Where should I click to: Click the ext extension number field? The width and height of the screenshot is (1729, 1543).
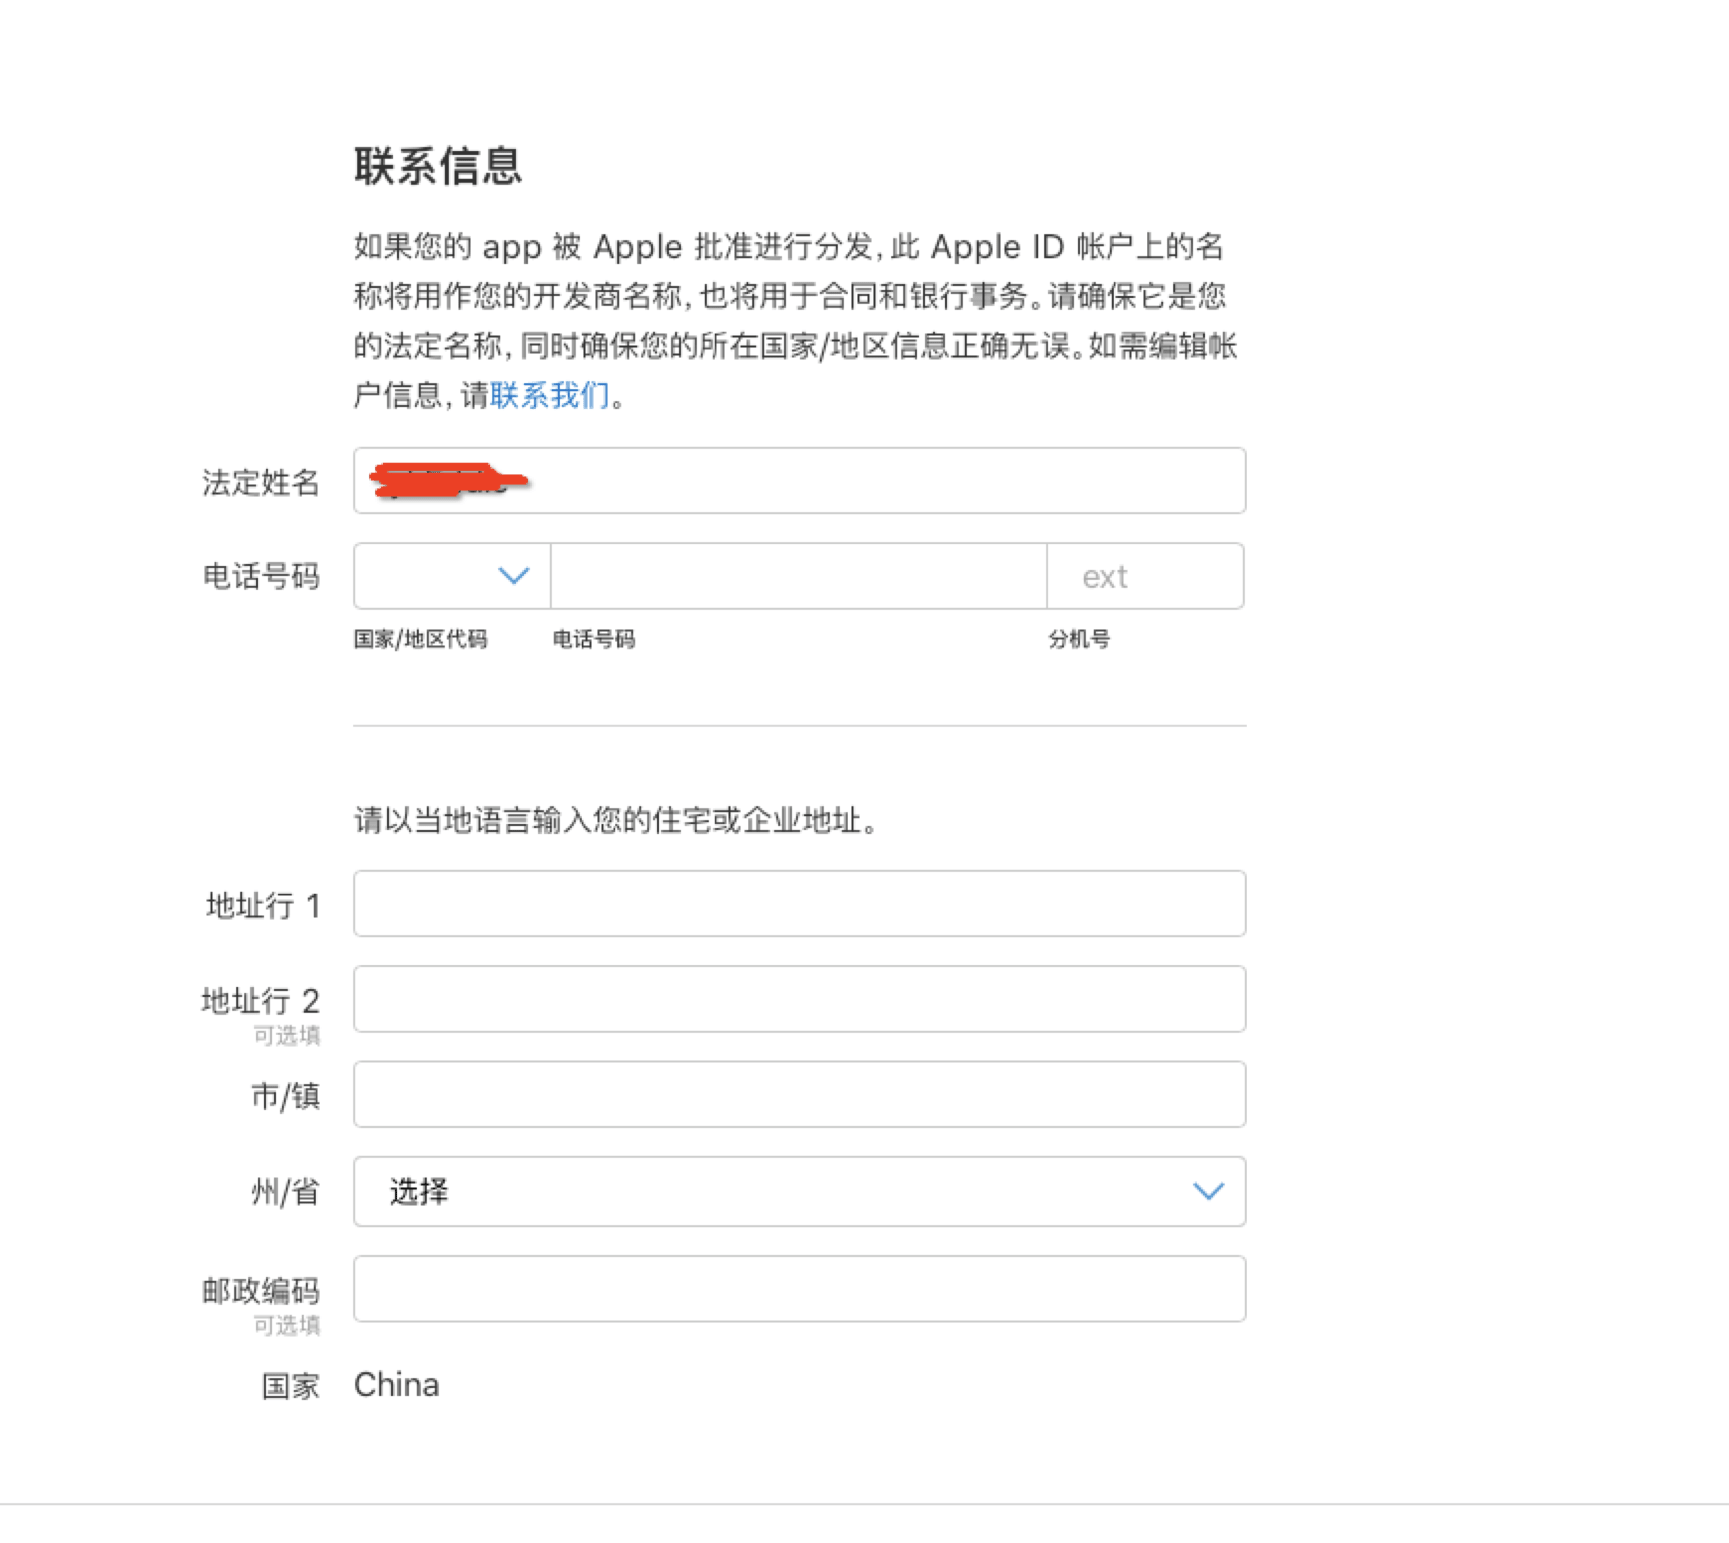pyautogui.click(x=1144, y=576)
